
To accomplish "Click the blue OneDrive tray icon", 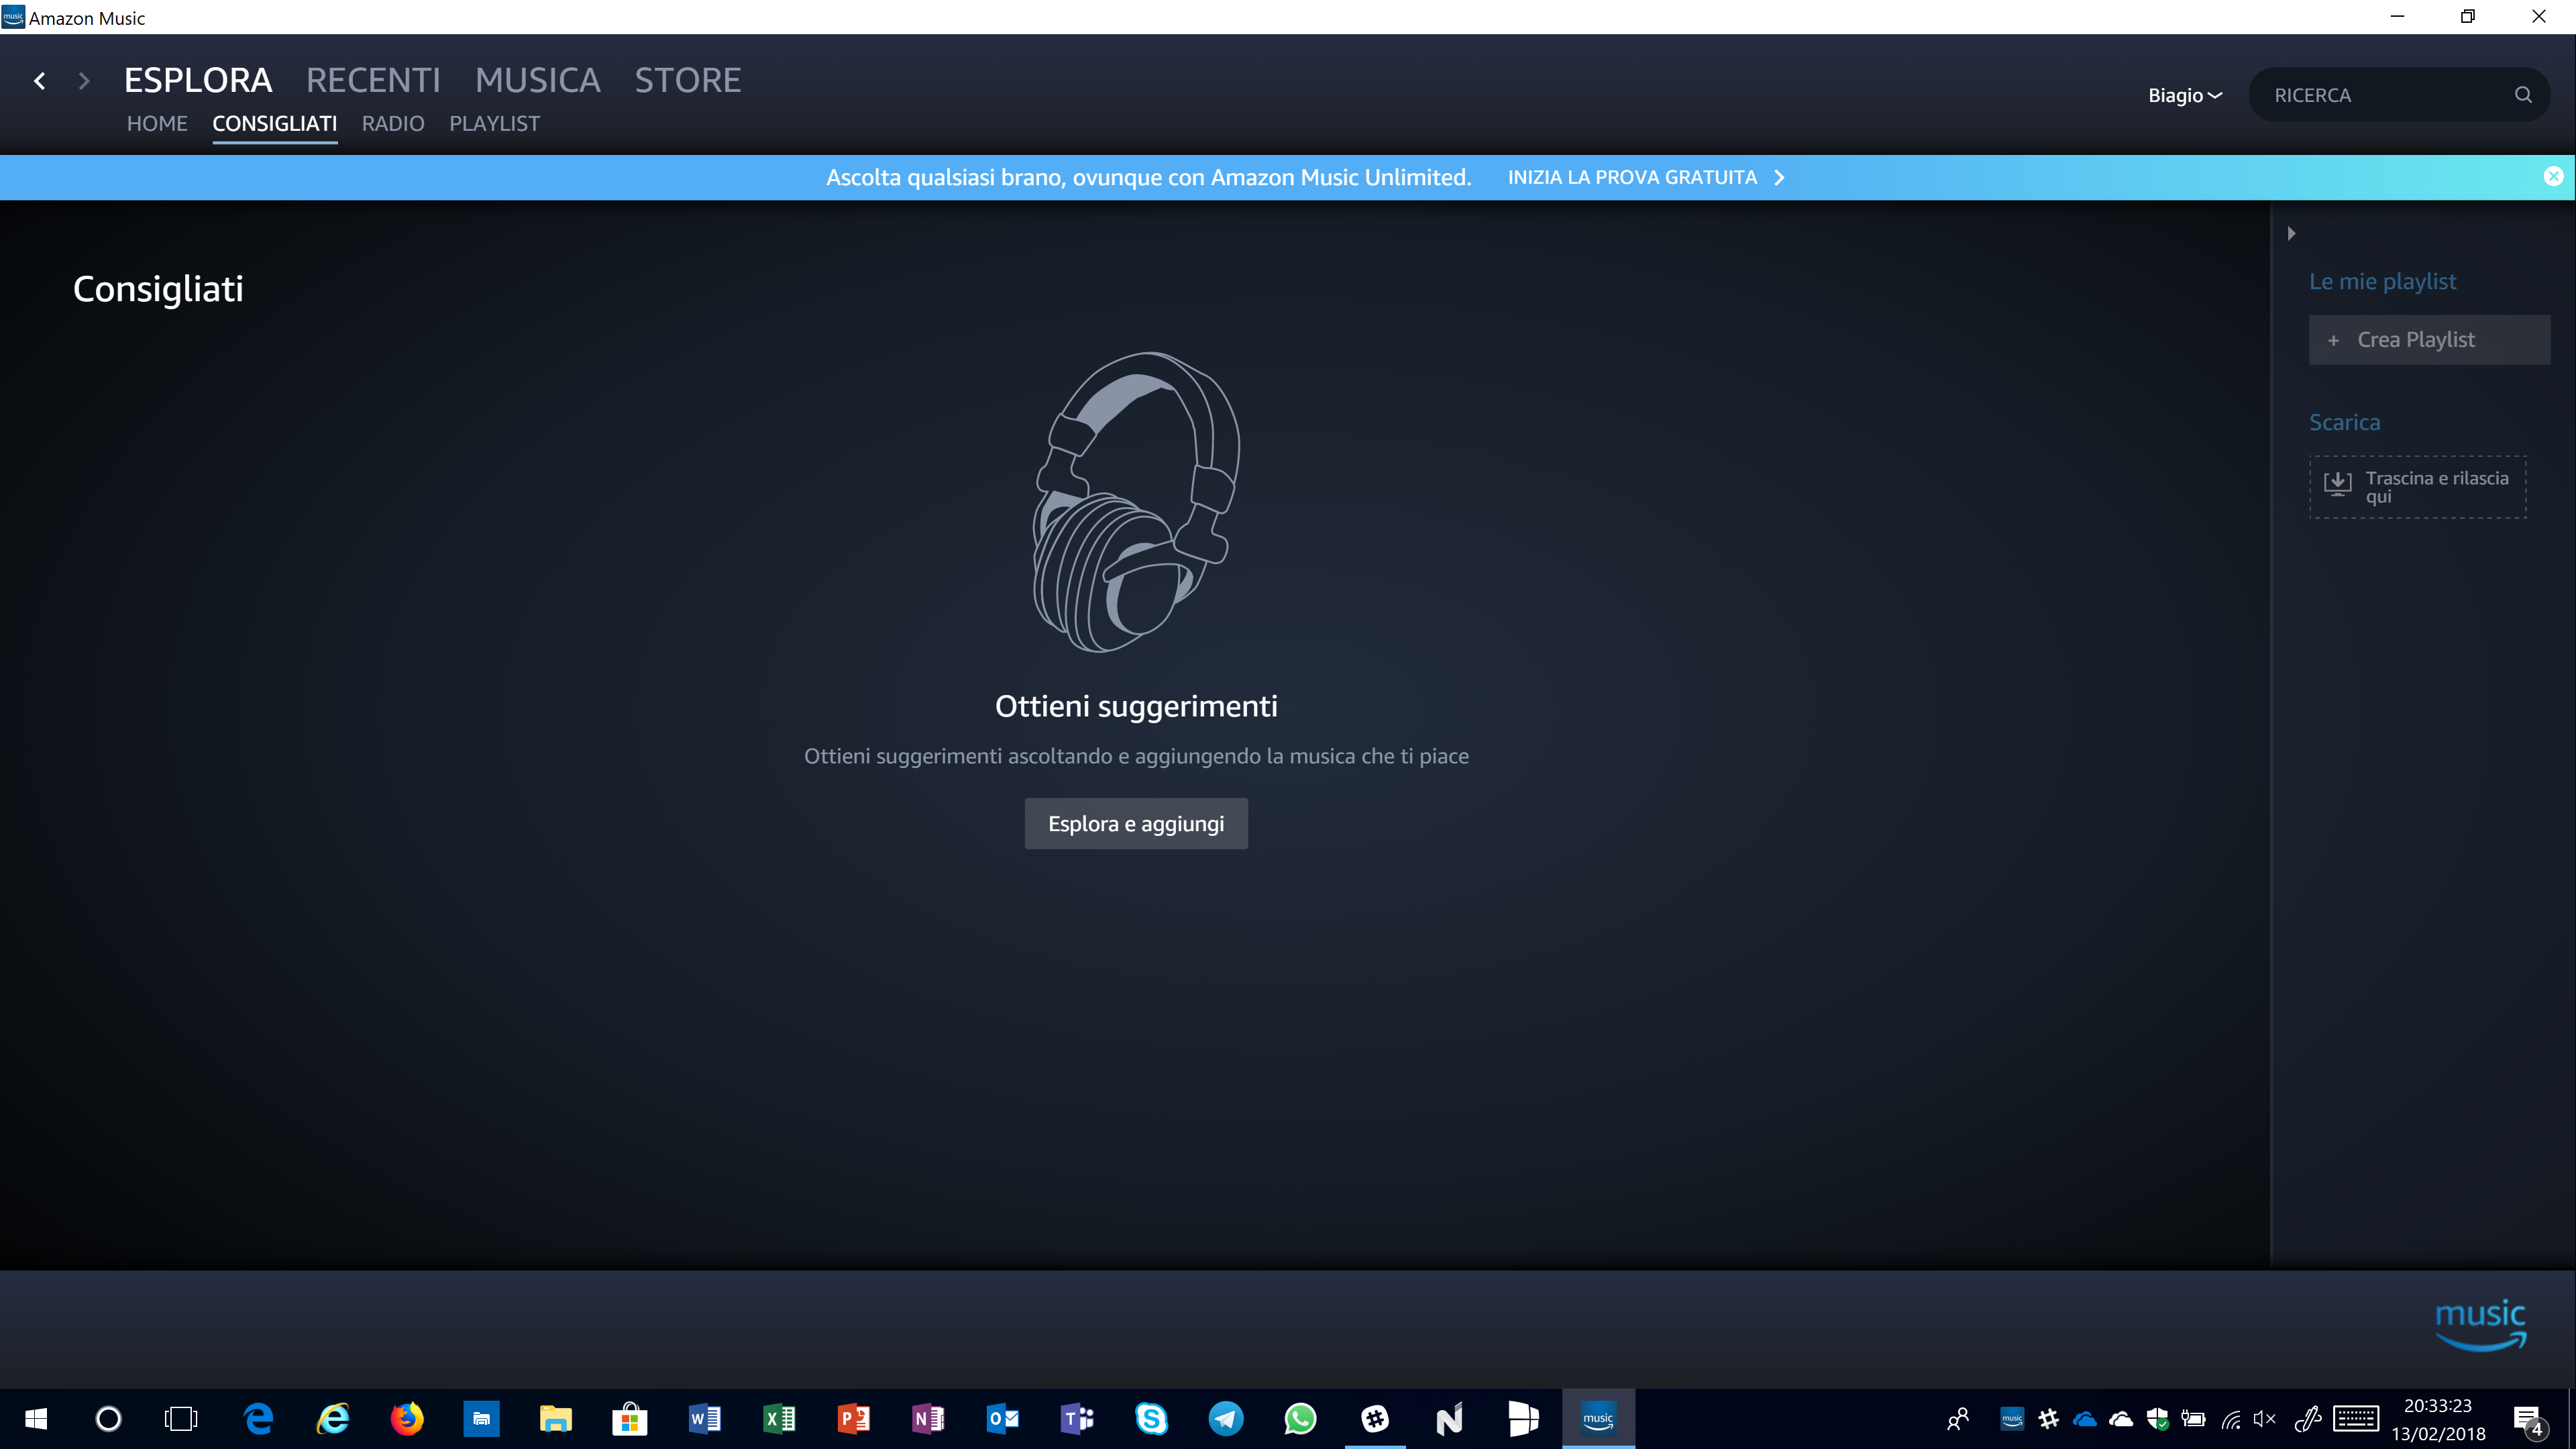I will pyautogui.click(x=2084, y=1418).
